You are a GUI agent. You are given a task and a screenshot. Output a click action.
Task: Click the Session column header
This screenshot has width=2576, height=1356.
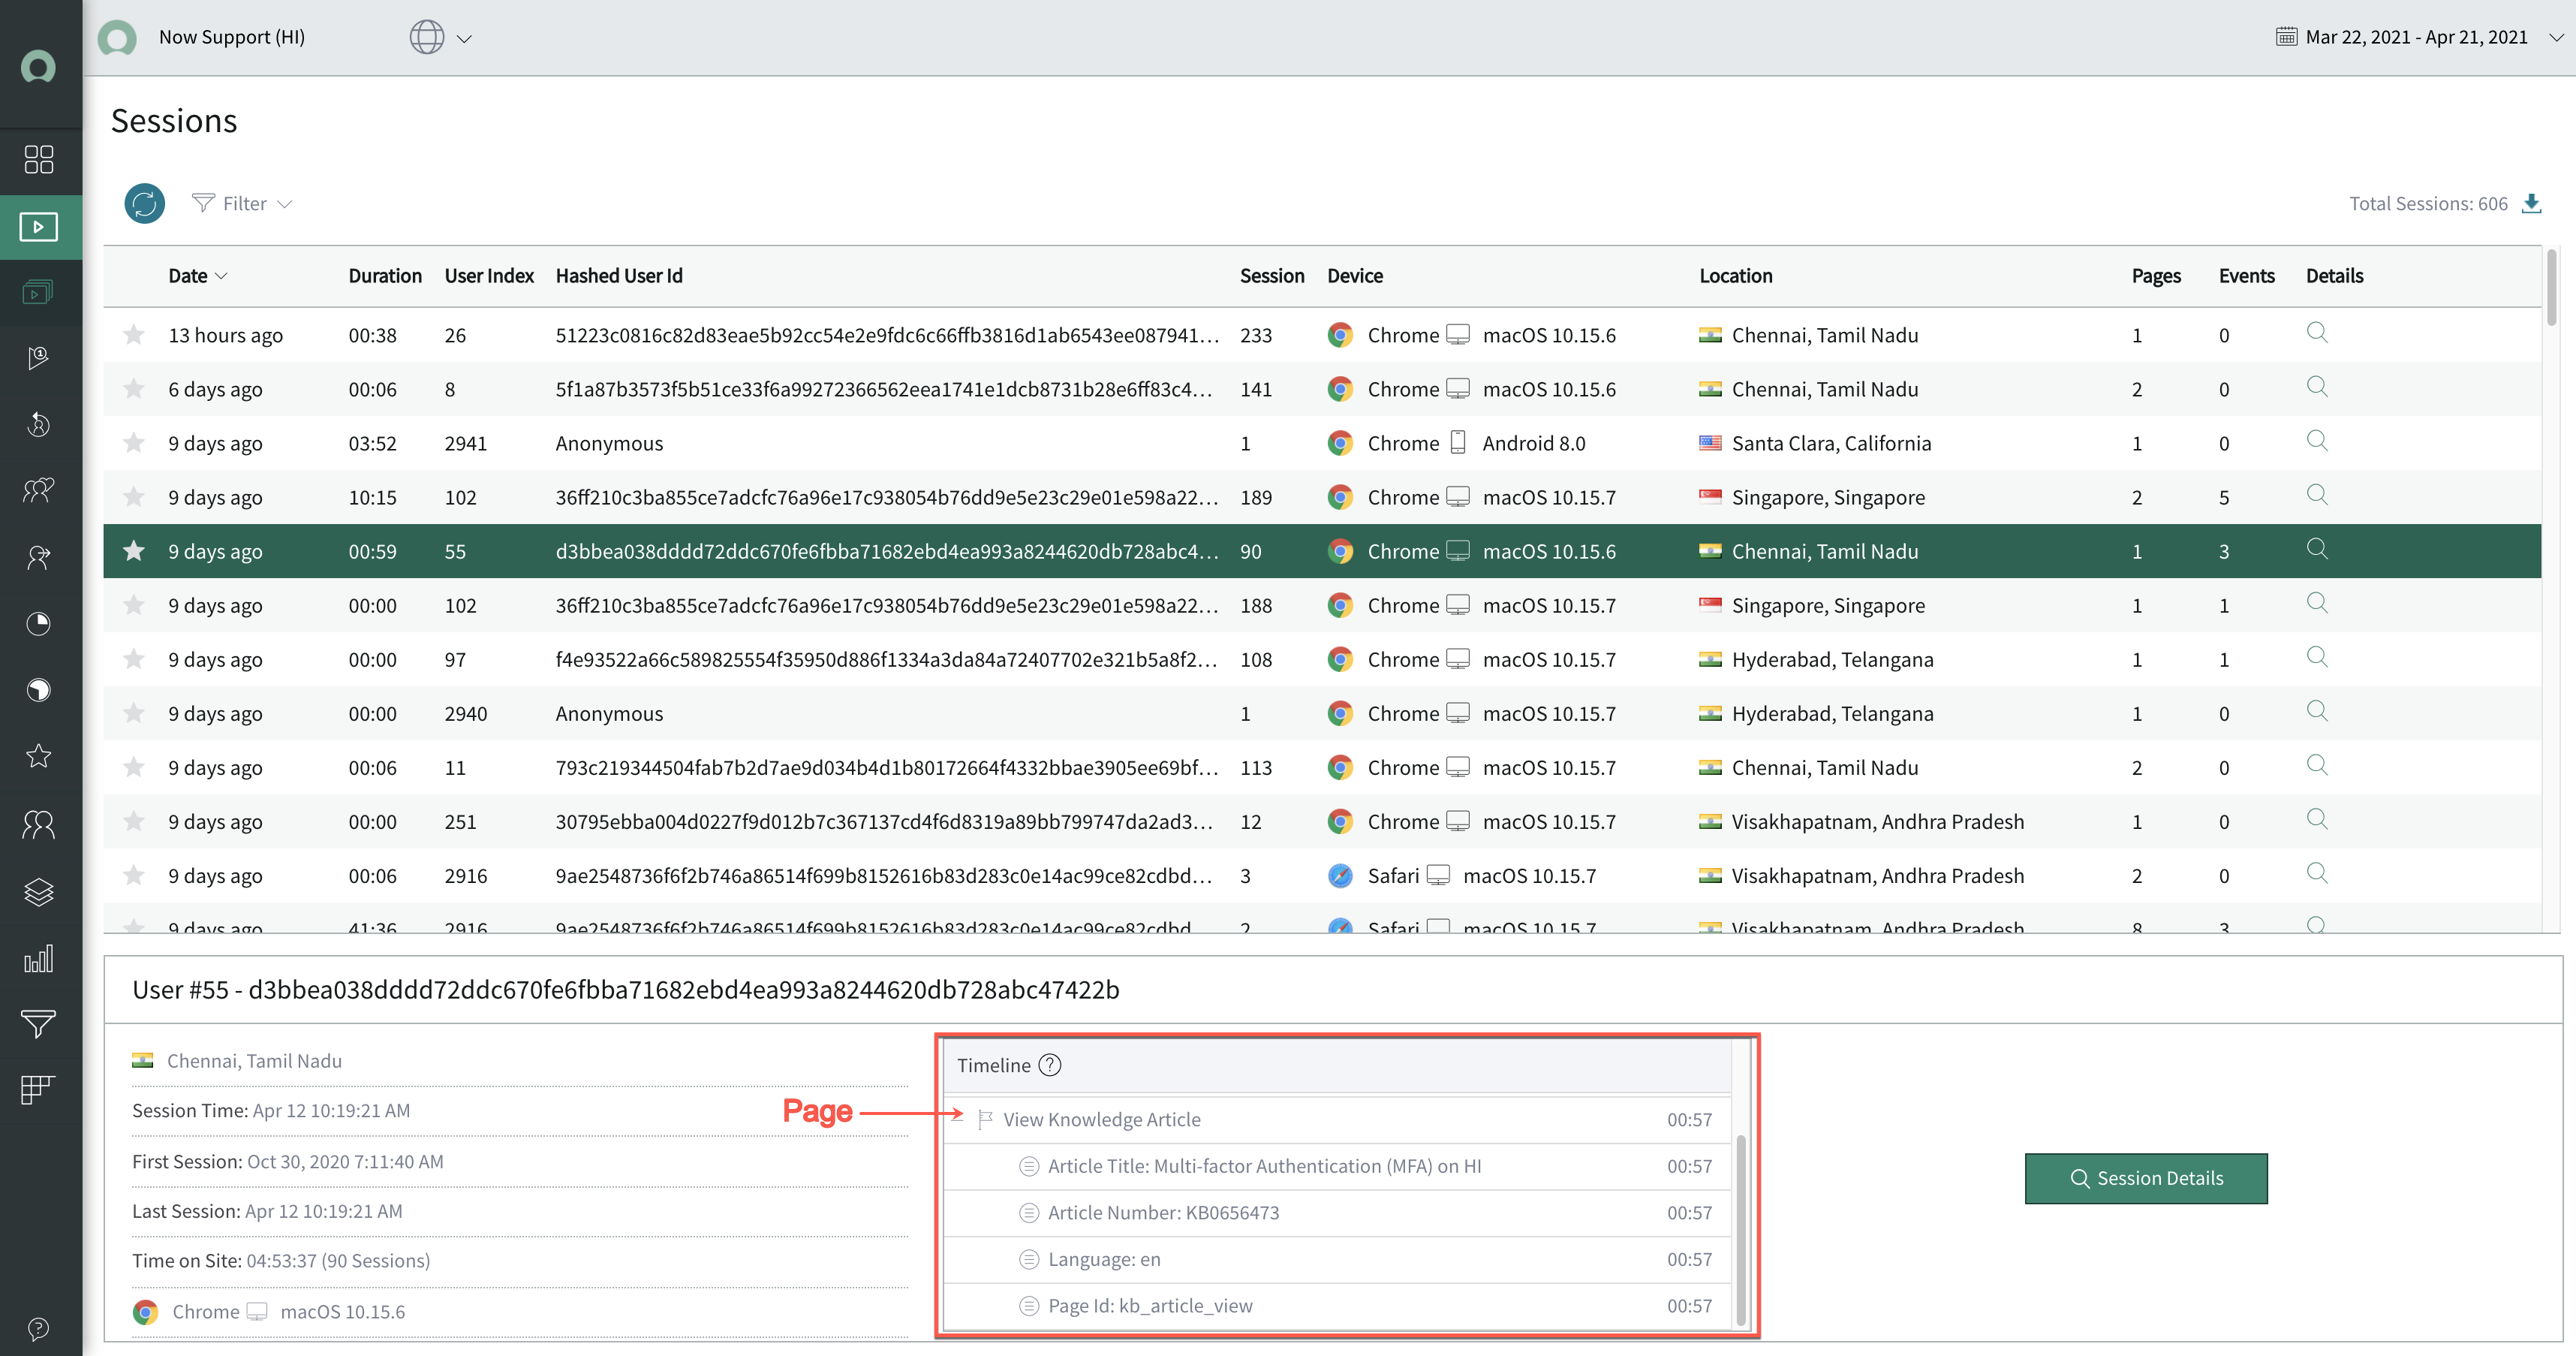[1272, 276]
